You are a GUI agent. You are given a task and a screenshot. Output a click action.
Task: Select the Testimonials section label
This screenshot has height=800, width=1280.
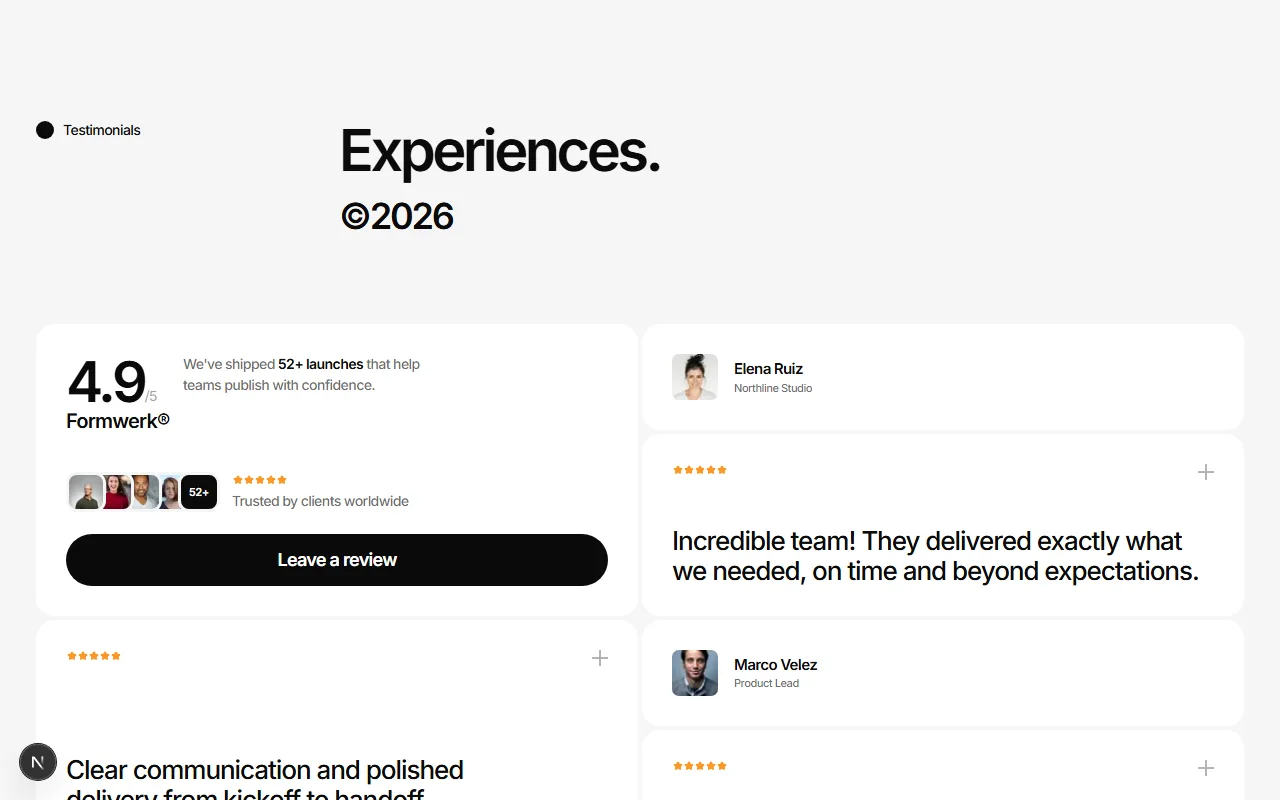coord(102,130)
